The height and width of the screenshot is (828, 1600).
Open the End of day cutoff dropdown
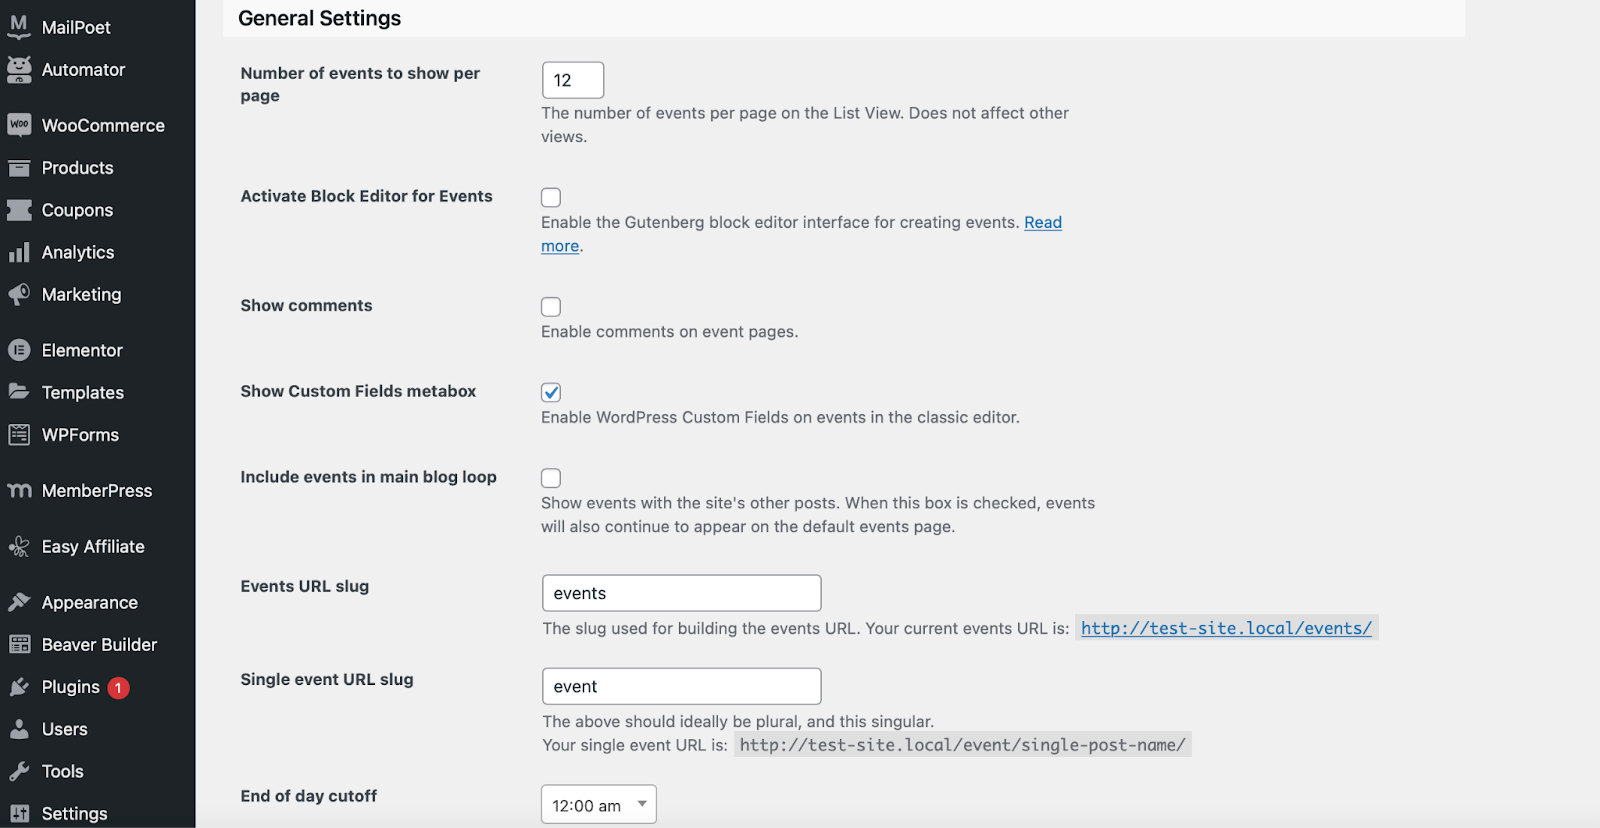[x=598, y=805]
